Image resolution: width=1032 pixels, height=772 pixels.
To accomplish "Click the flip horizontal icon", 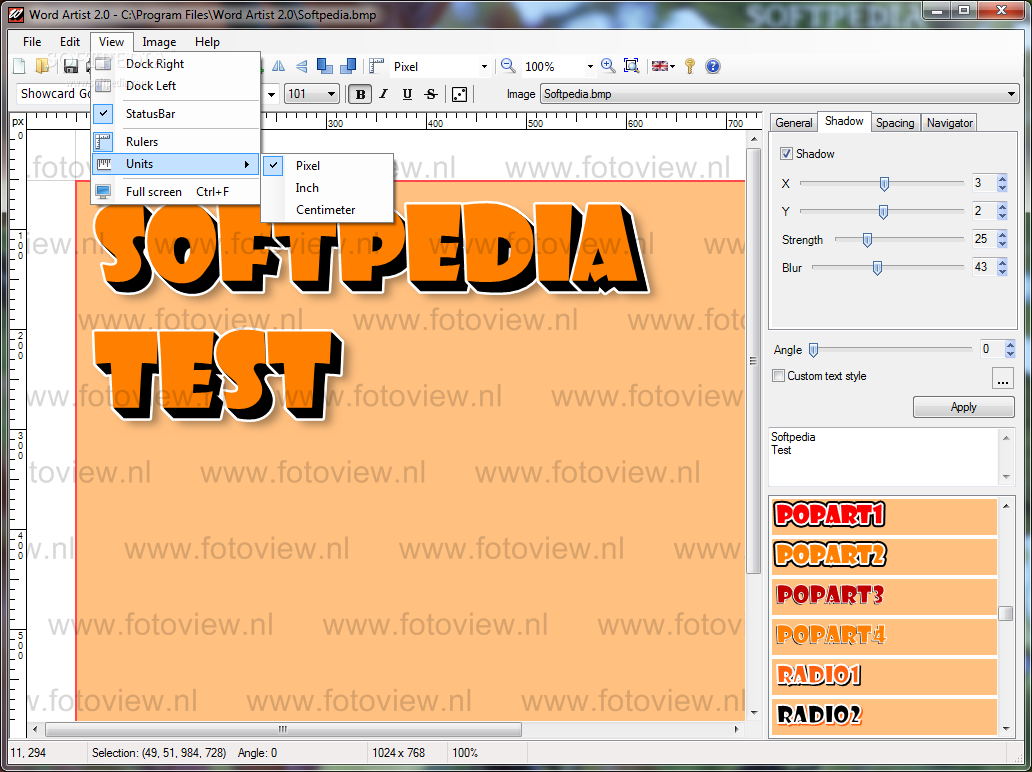I will click(x=279, y=66).
